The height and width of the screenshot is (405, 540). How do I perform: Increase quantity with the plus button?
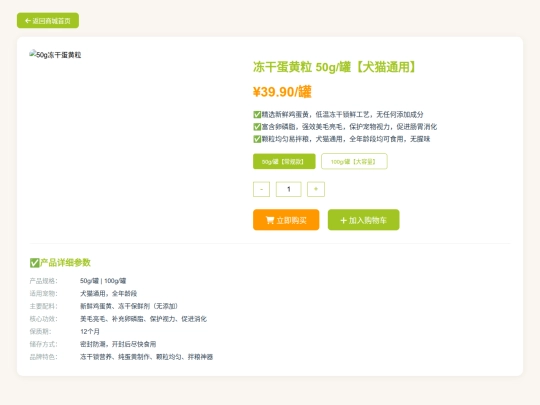pyautogui.click(x=316, y=189)
